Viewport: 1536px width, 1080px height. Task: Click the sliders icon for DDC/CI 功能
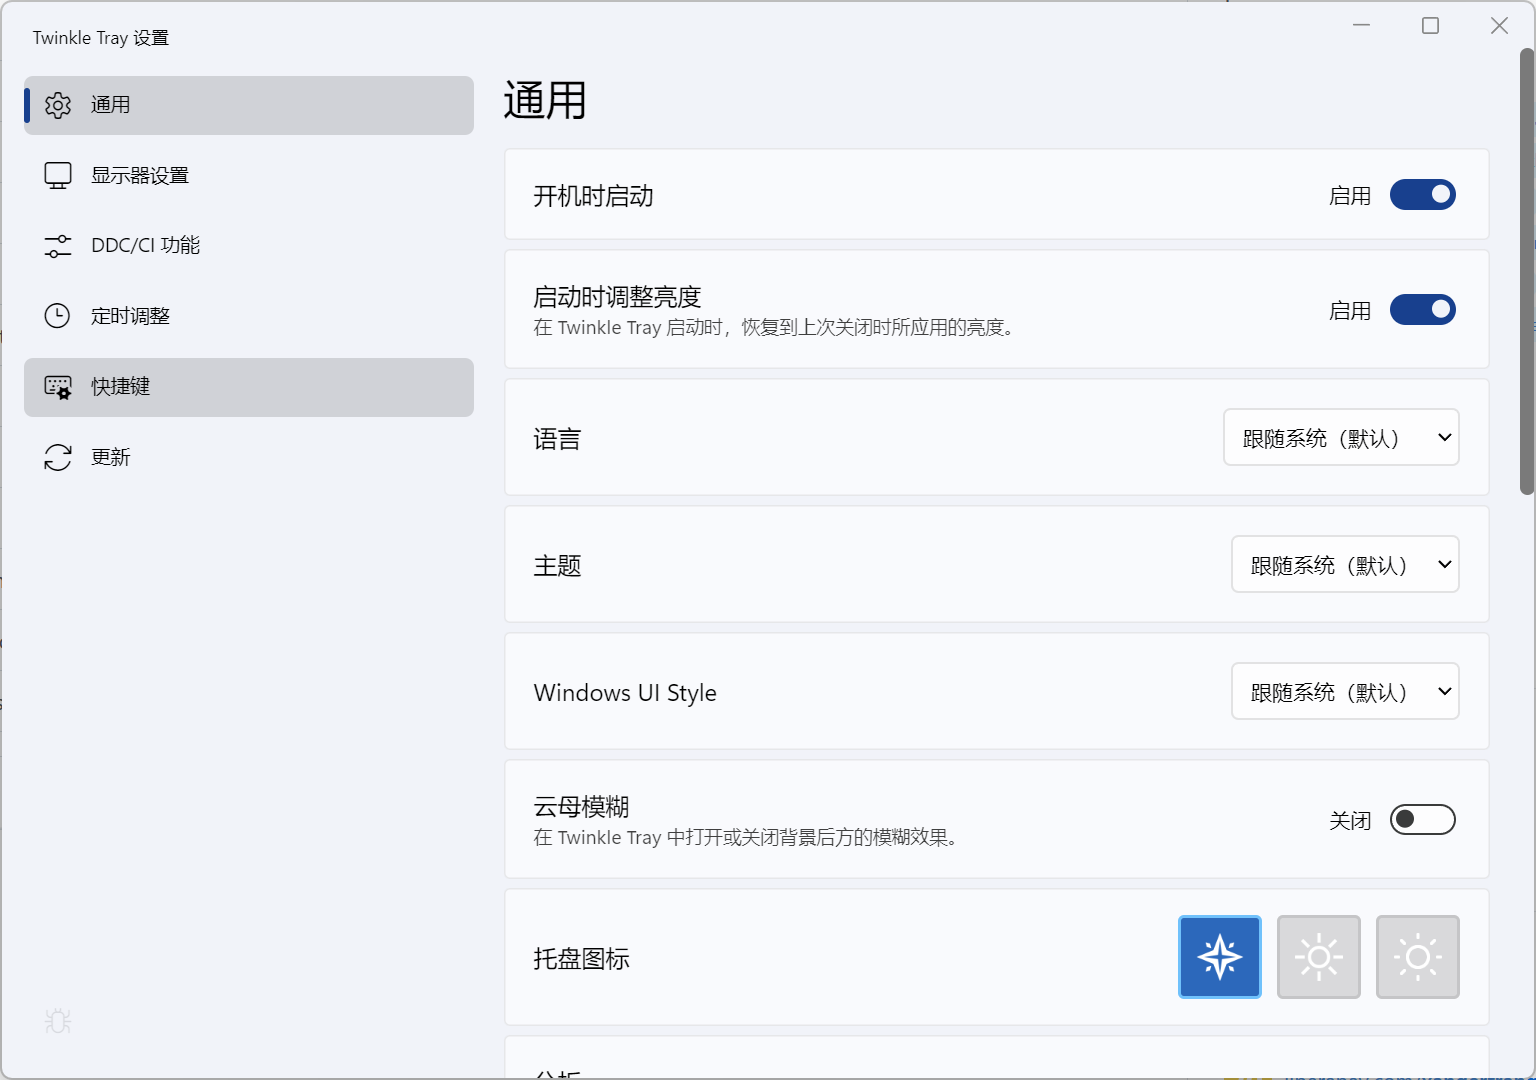[x=58, y=246]
